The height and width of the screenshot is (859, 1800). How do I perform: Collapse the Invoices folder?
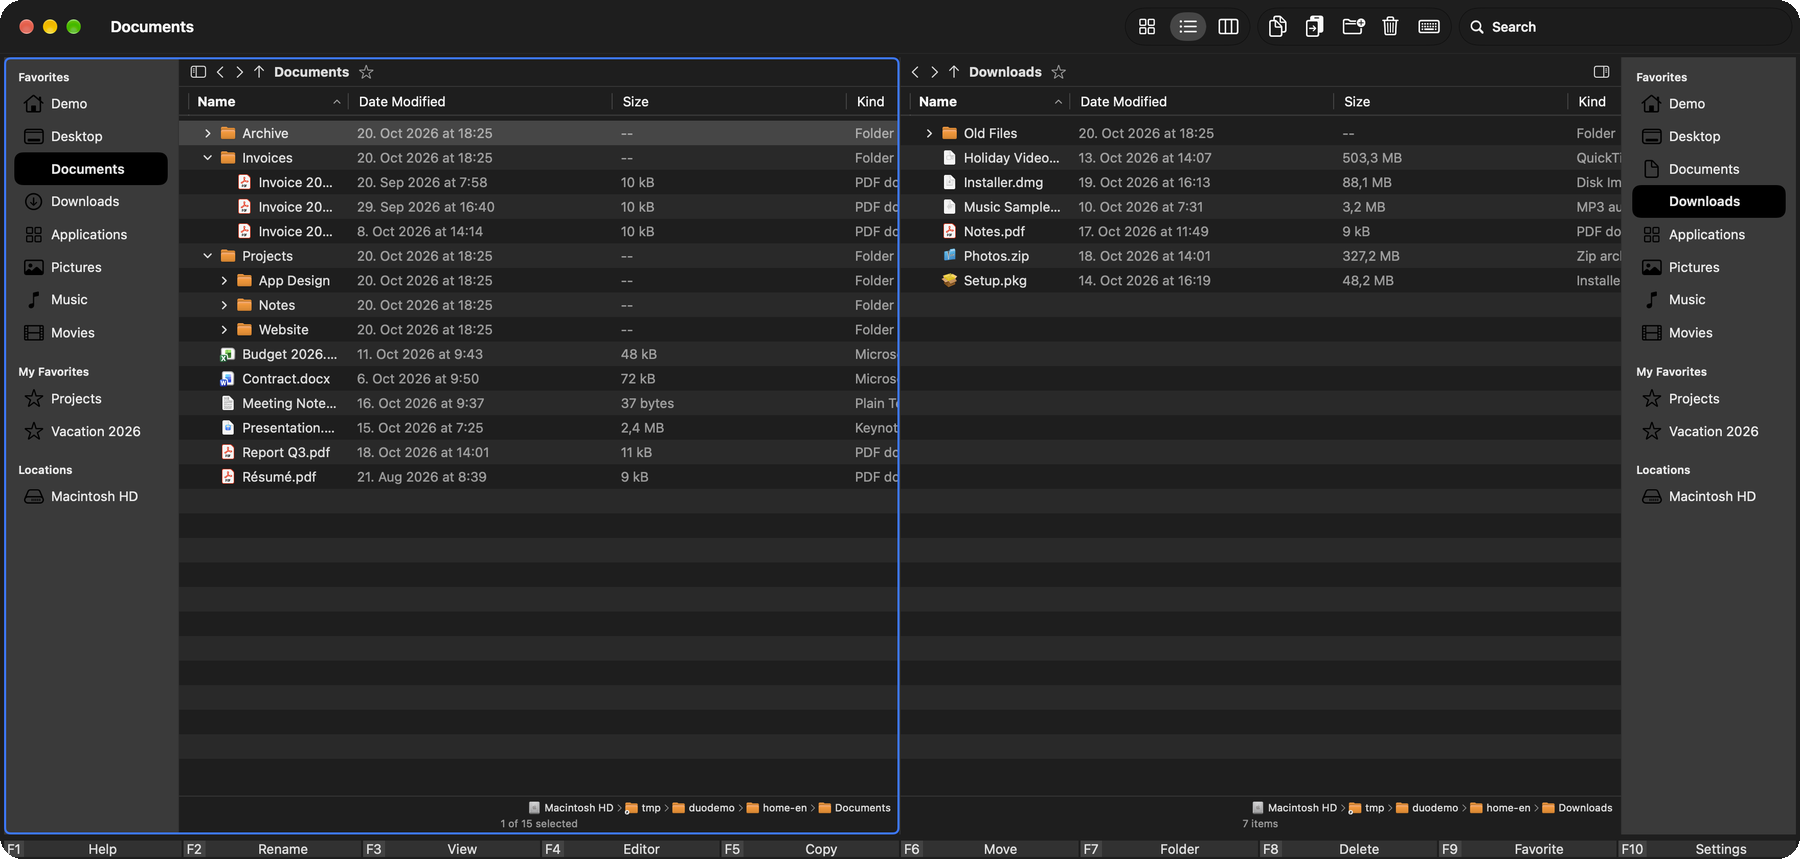[x=208, y=158]
